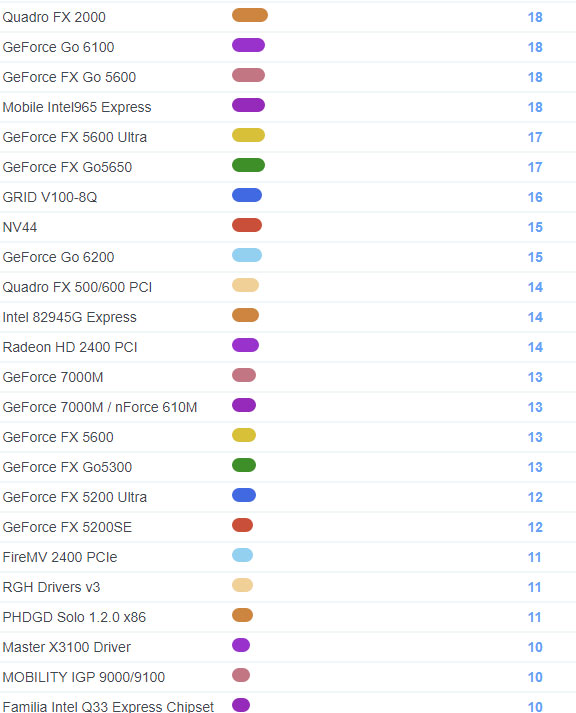
Task: Click score 15 for NV44
Action: [535, 227]
